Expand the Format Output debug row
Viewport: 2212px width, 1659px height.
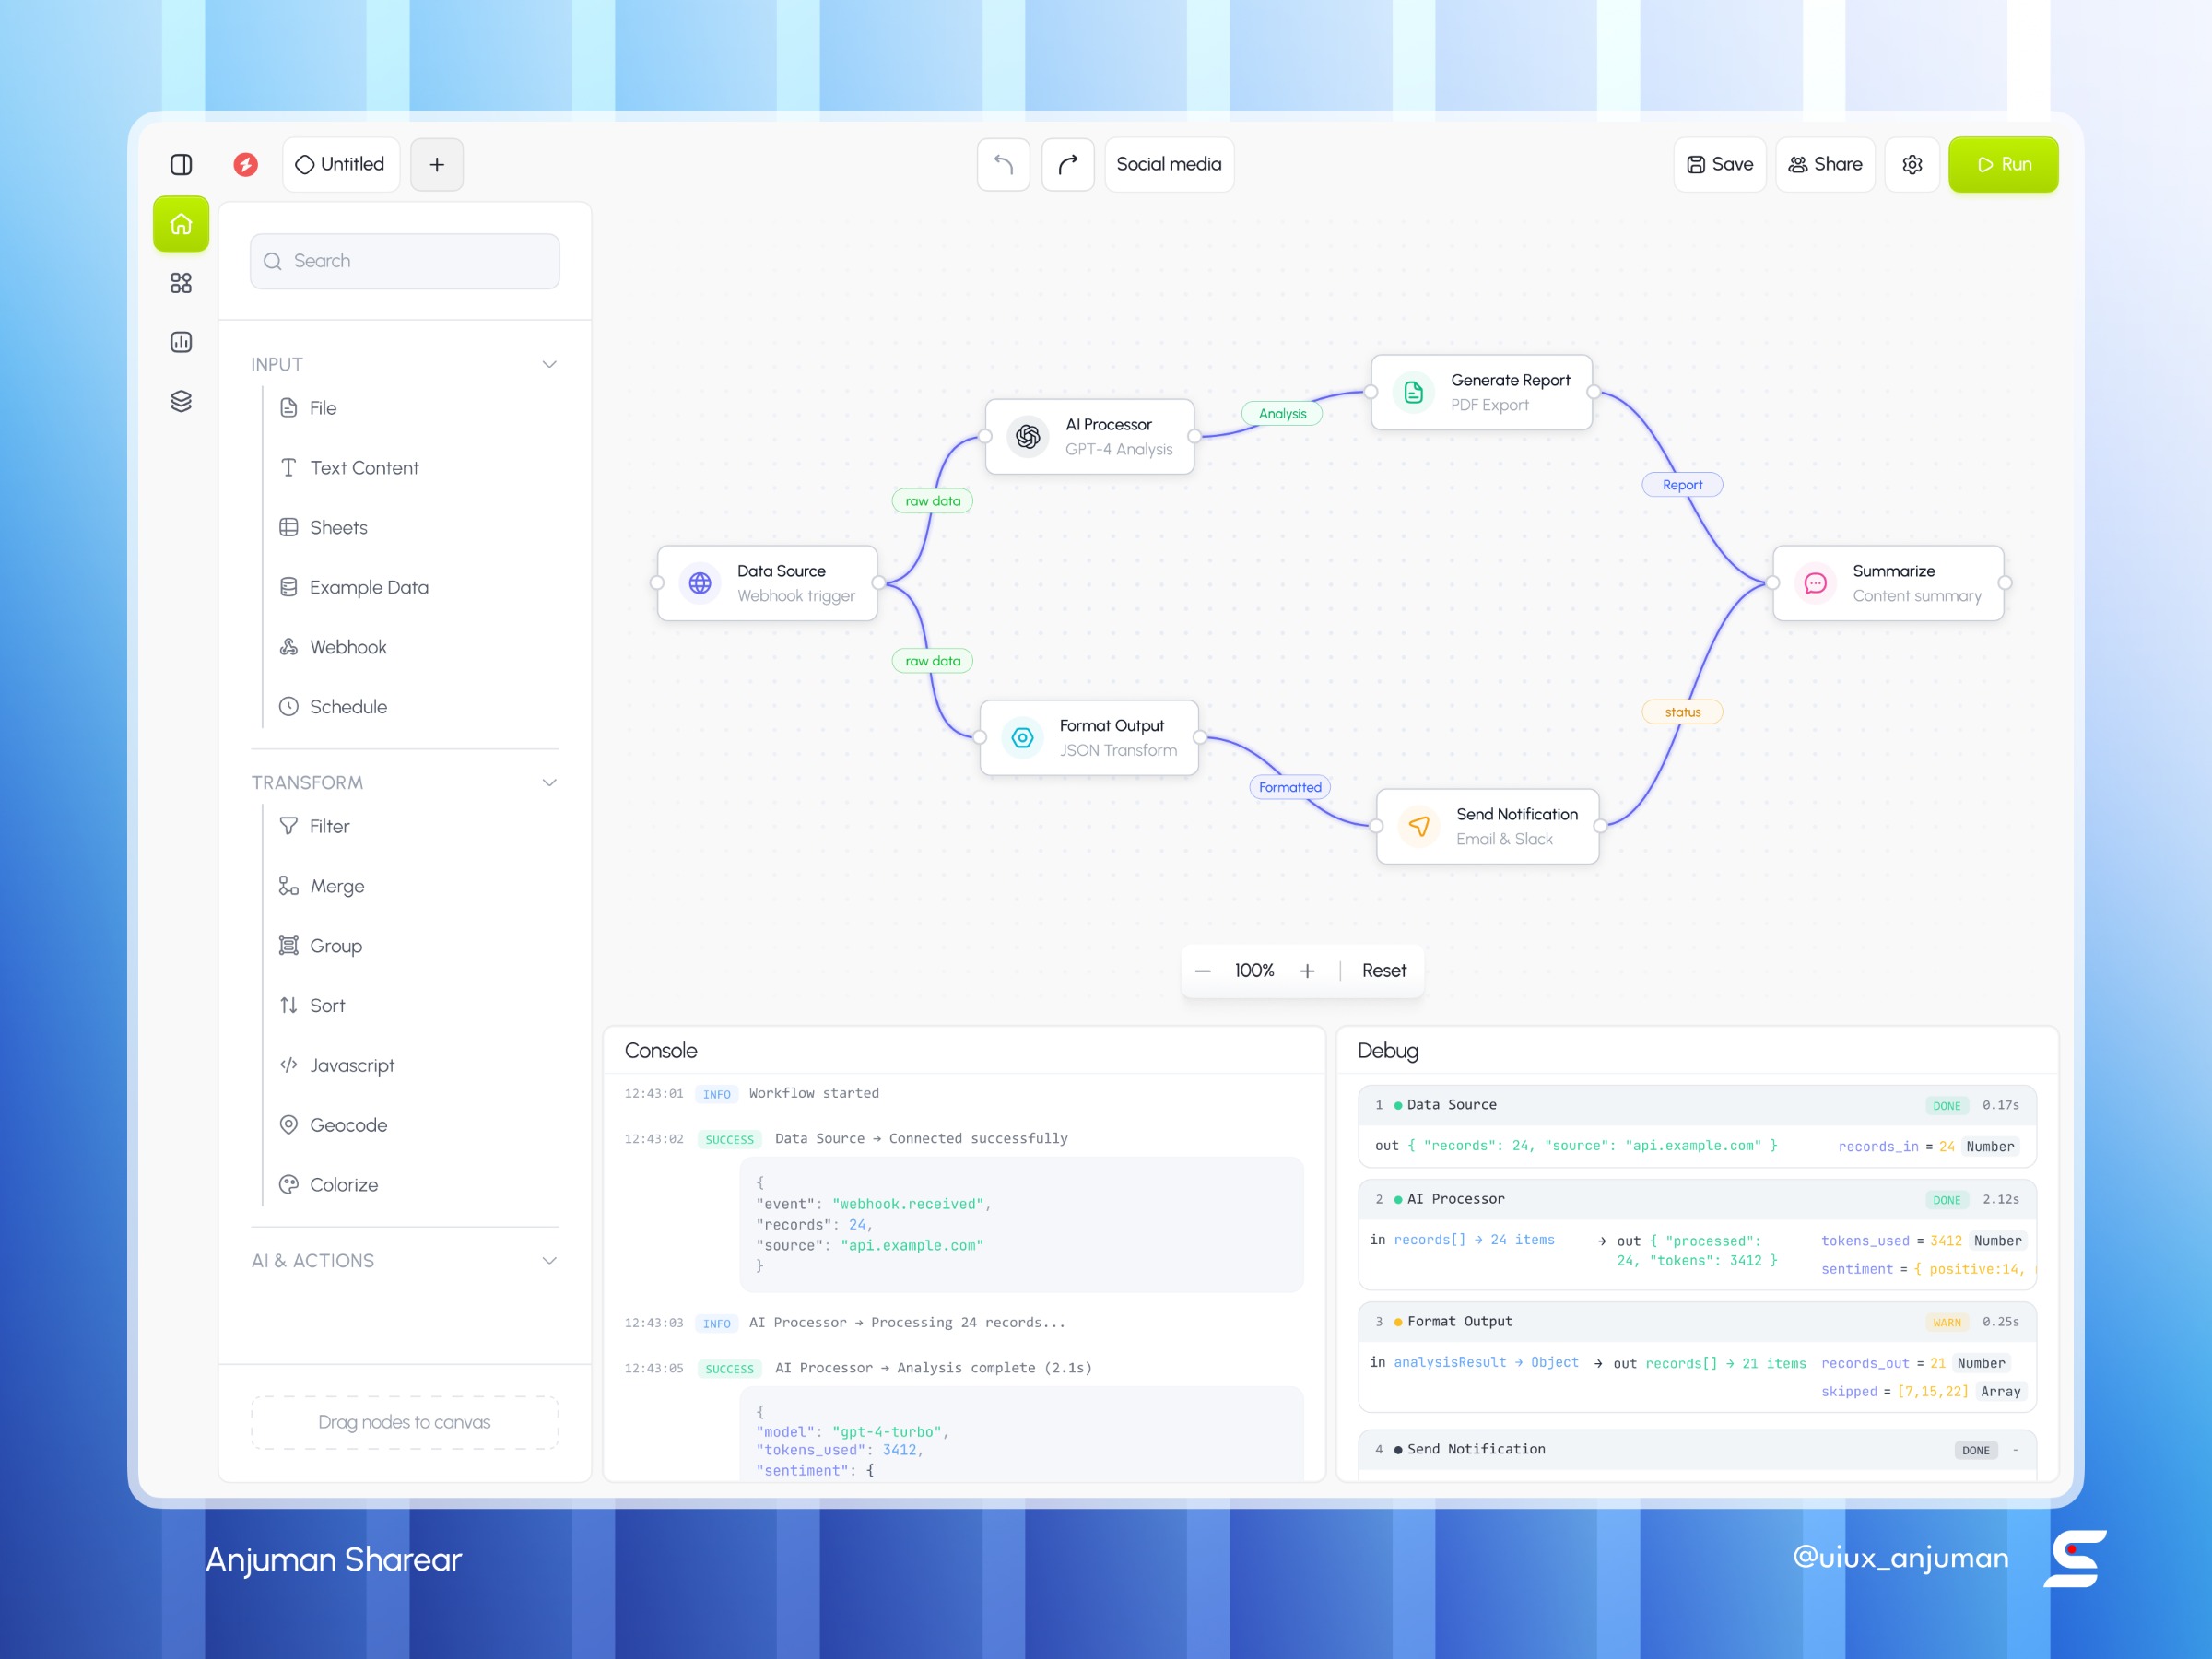pyautogui.click(x=1696, y=1321)
